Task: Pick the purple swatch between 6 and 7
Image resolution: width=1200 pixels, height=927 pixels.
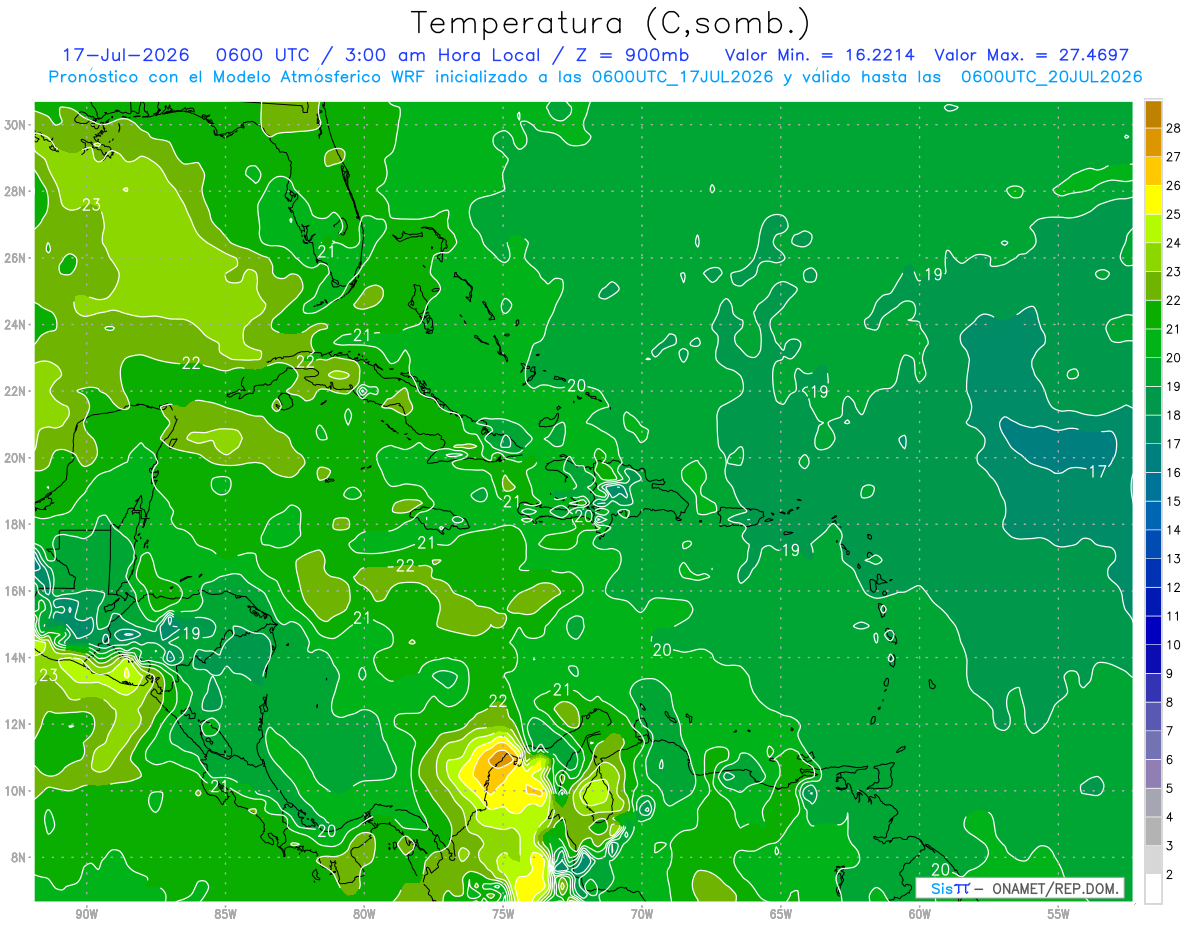Action: pyautogui.click(x=1153, y=744)
